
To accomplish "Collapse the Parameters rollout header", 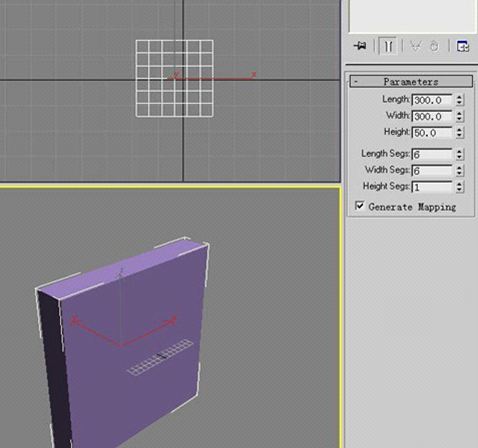I will pyautogui.click(x=411, y=82).
